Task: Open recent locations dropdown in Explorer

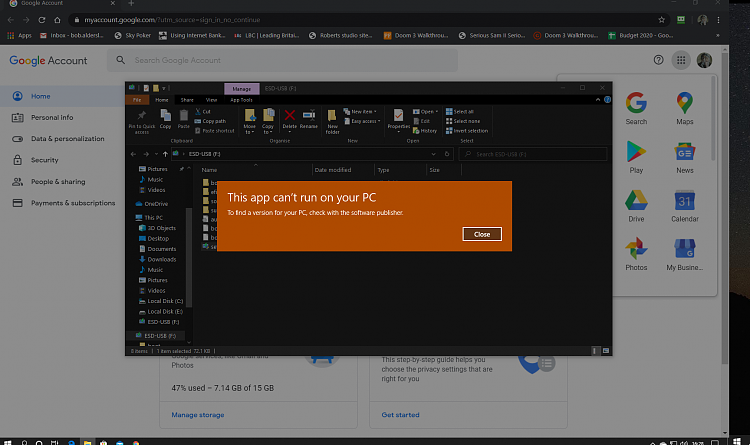Action: click(x=156, y=154)
